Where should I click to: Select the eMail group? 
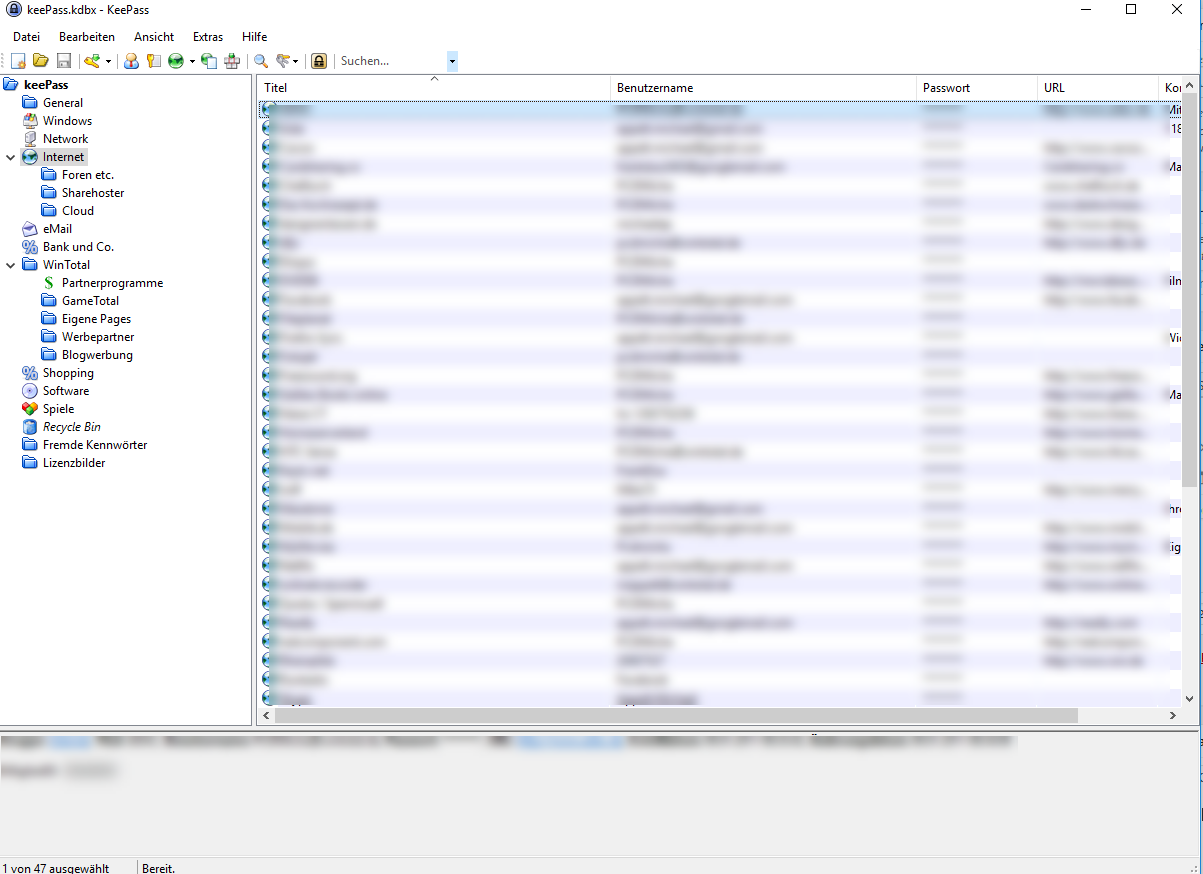tap(57, 229)
